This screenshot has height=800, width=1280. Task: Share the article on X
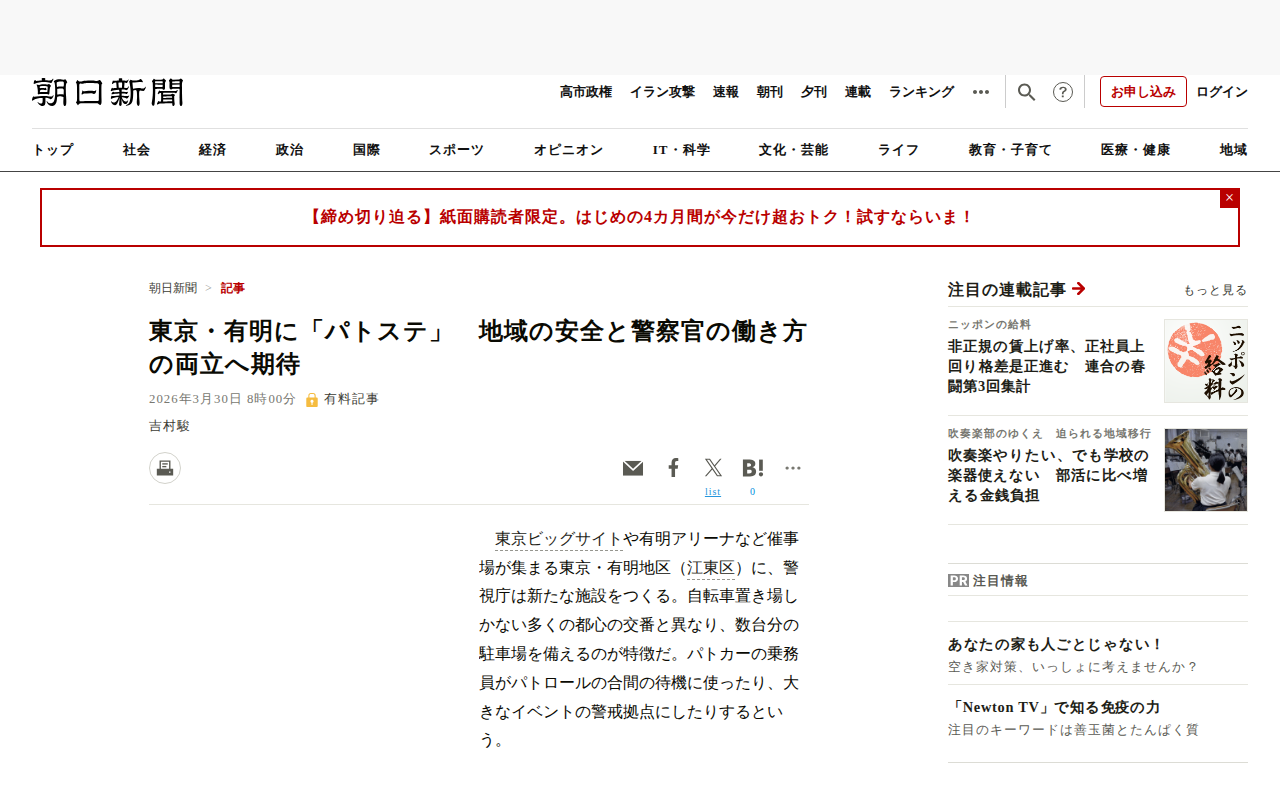[x=713, y=468]
